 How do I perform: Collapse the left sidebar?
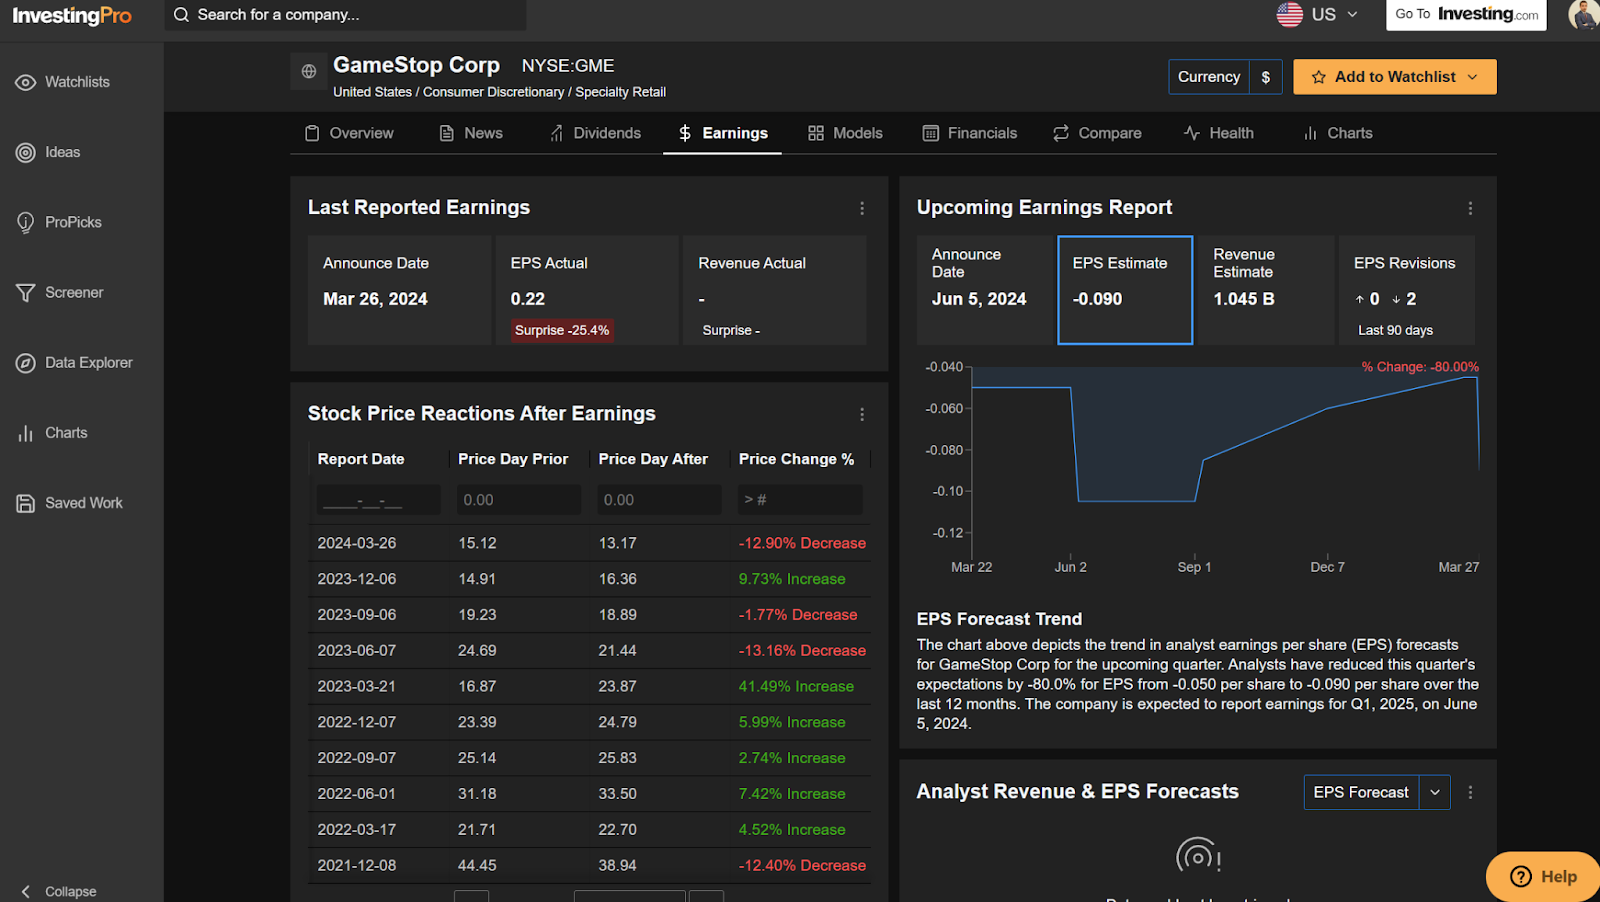[58, 891]
